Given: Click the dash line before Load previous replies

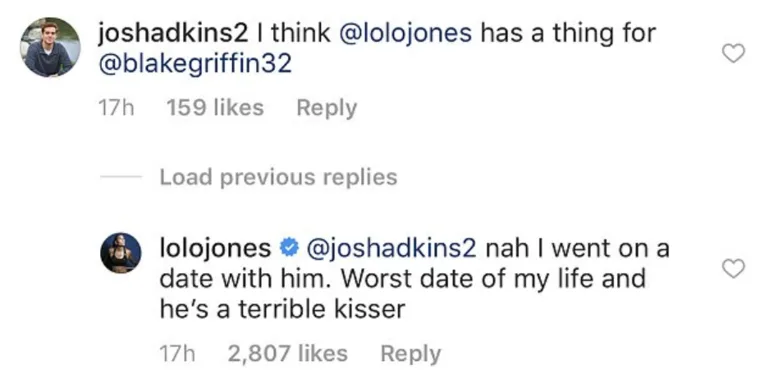Looking at the screenshot, I should coord(121,177).
